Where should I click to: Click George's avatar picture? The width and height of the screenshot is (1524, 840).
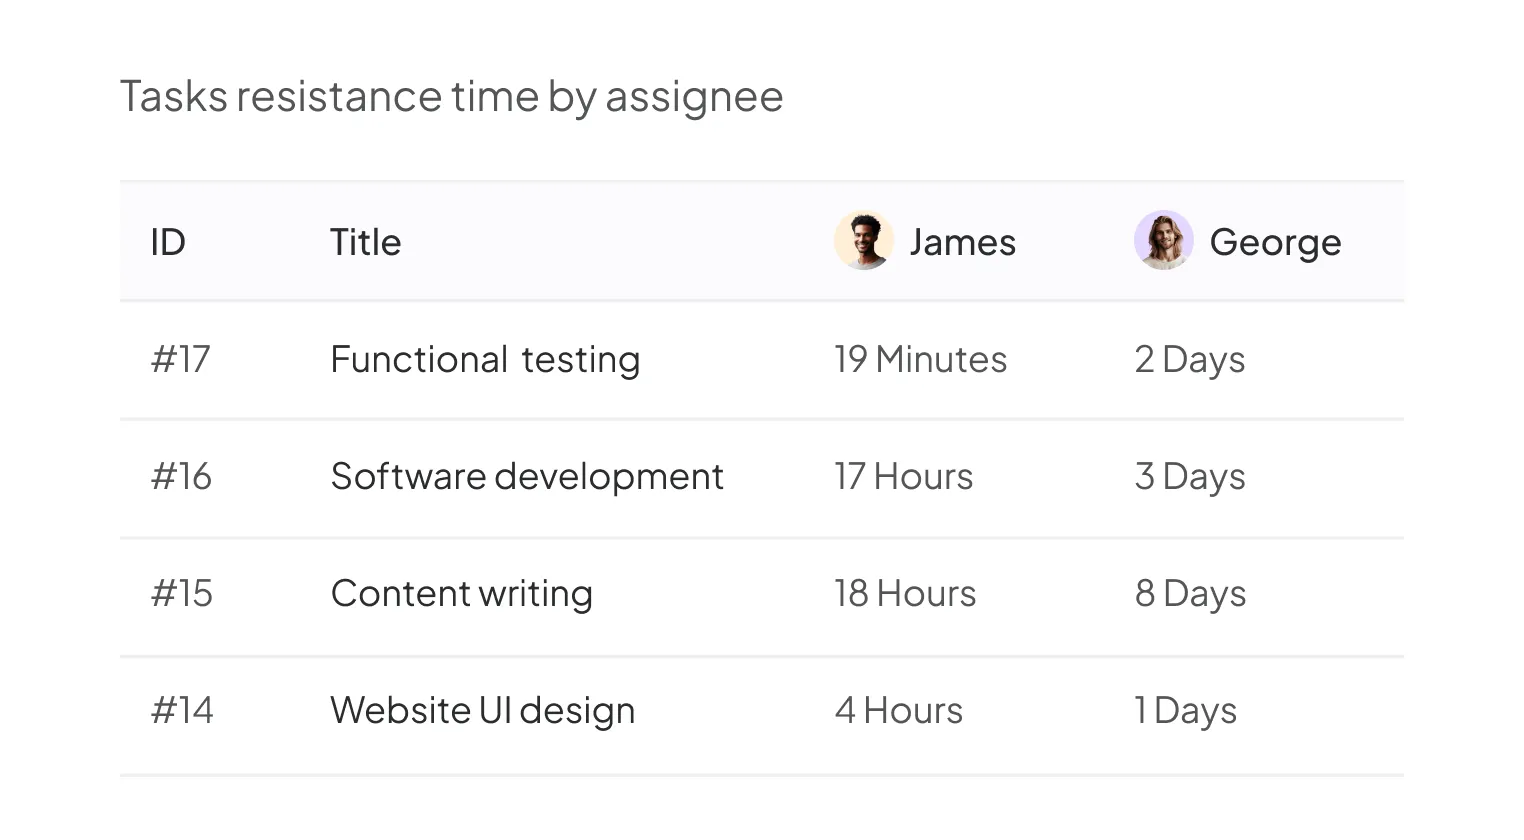pos(1163,241)
